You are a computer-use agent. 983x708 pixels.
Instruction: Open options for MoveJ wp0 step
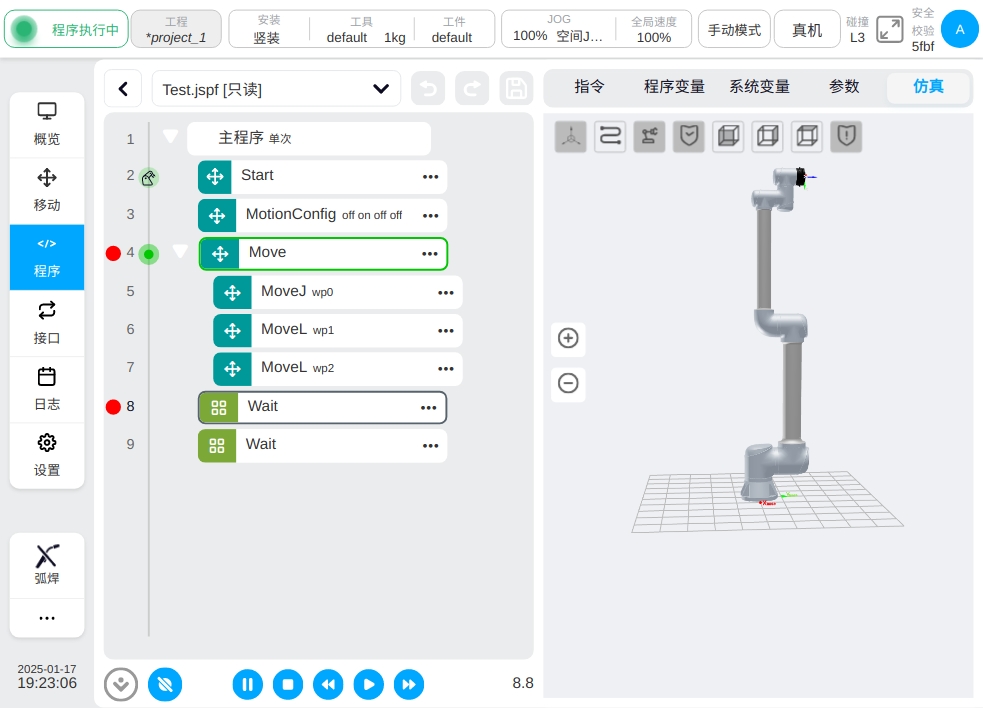446,292
